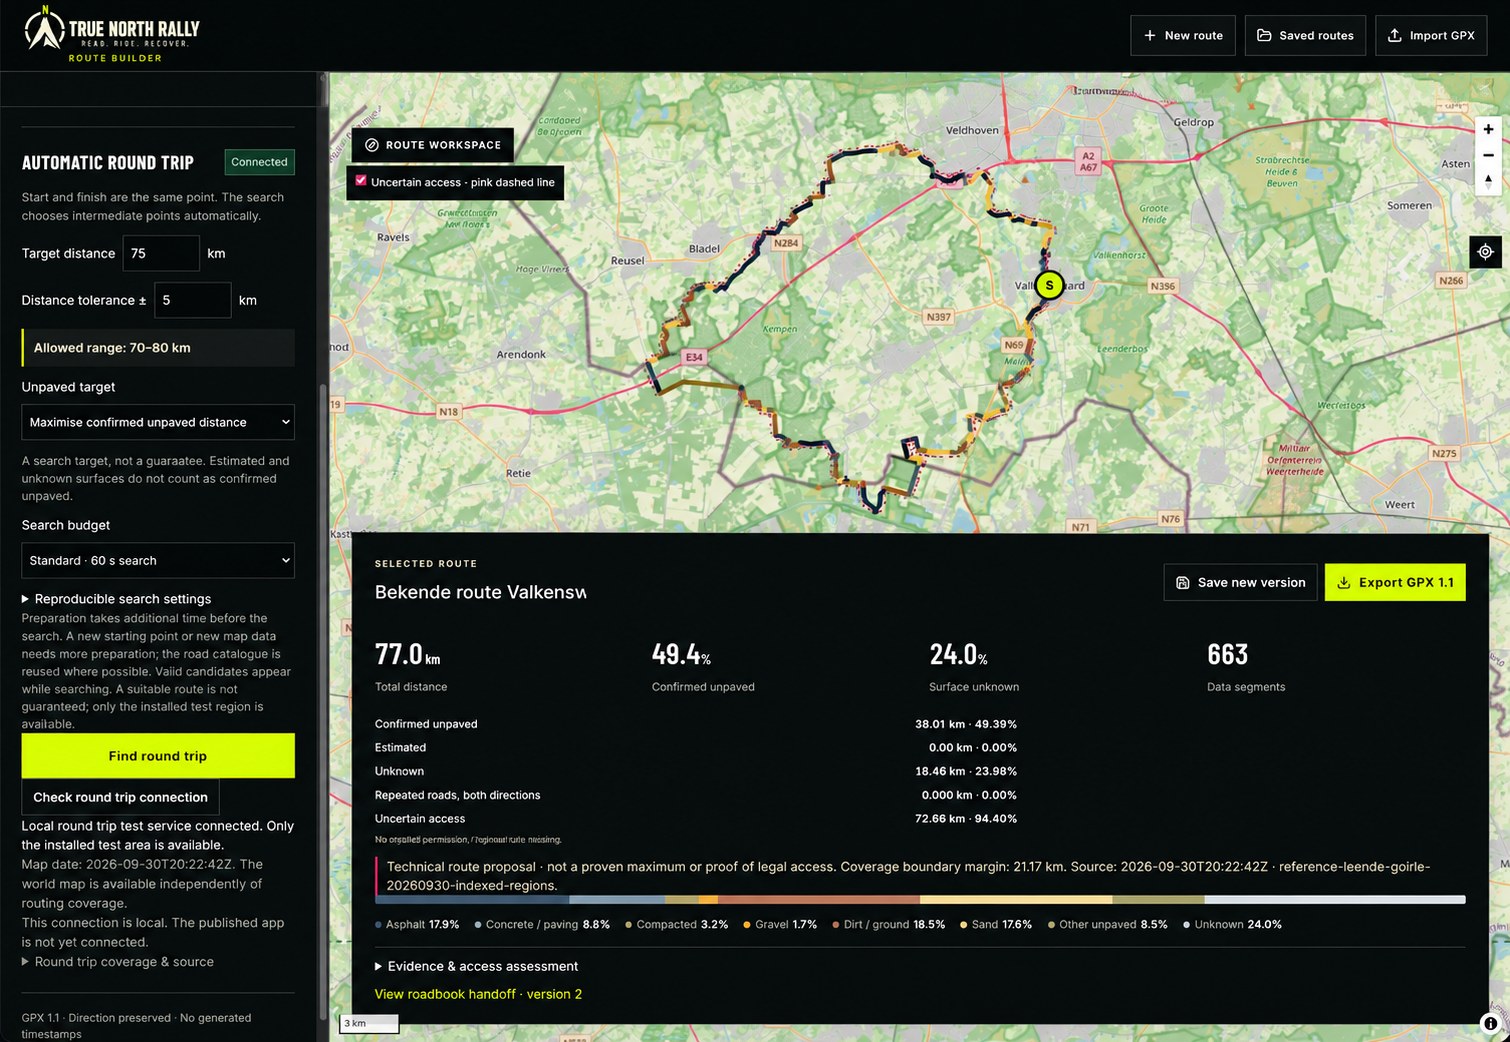Click the folder icon on Saved routes
This screenshot has height=1042, width=1510.
pos(1264,35)
